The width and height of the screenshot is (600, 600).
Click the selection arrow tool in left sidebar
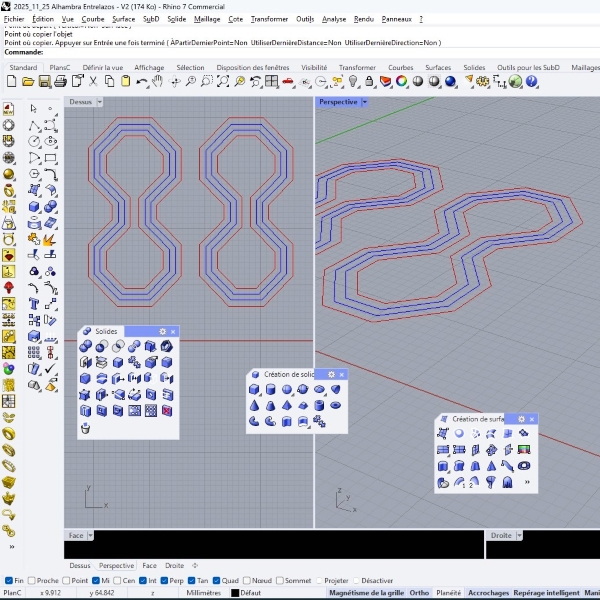click(34, 109)
